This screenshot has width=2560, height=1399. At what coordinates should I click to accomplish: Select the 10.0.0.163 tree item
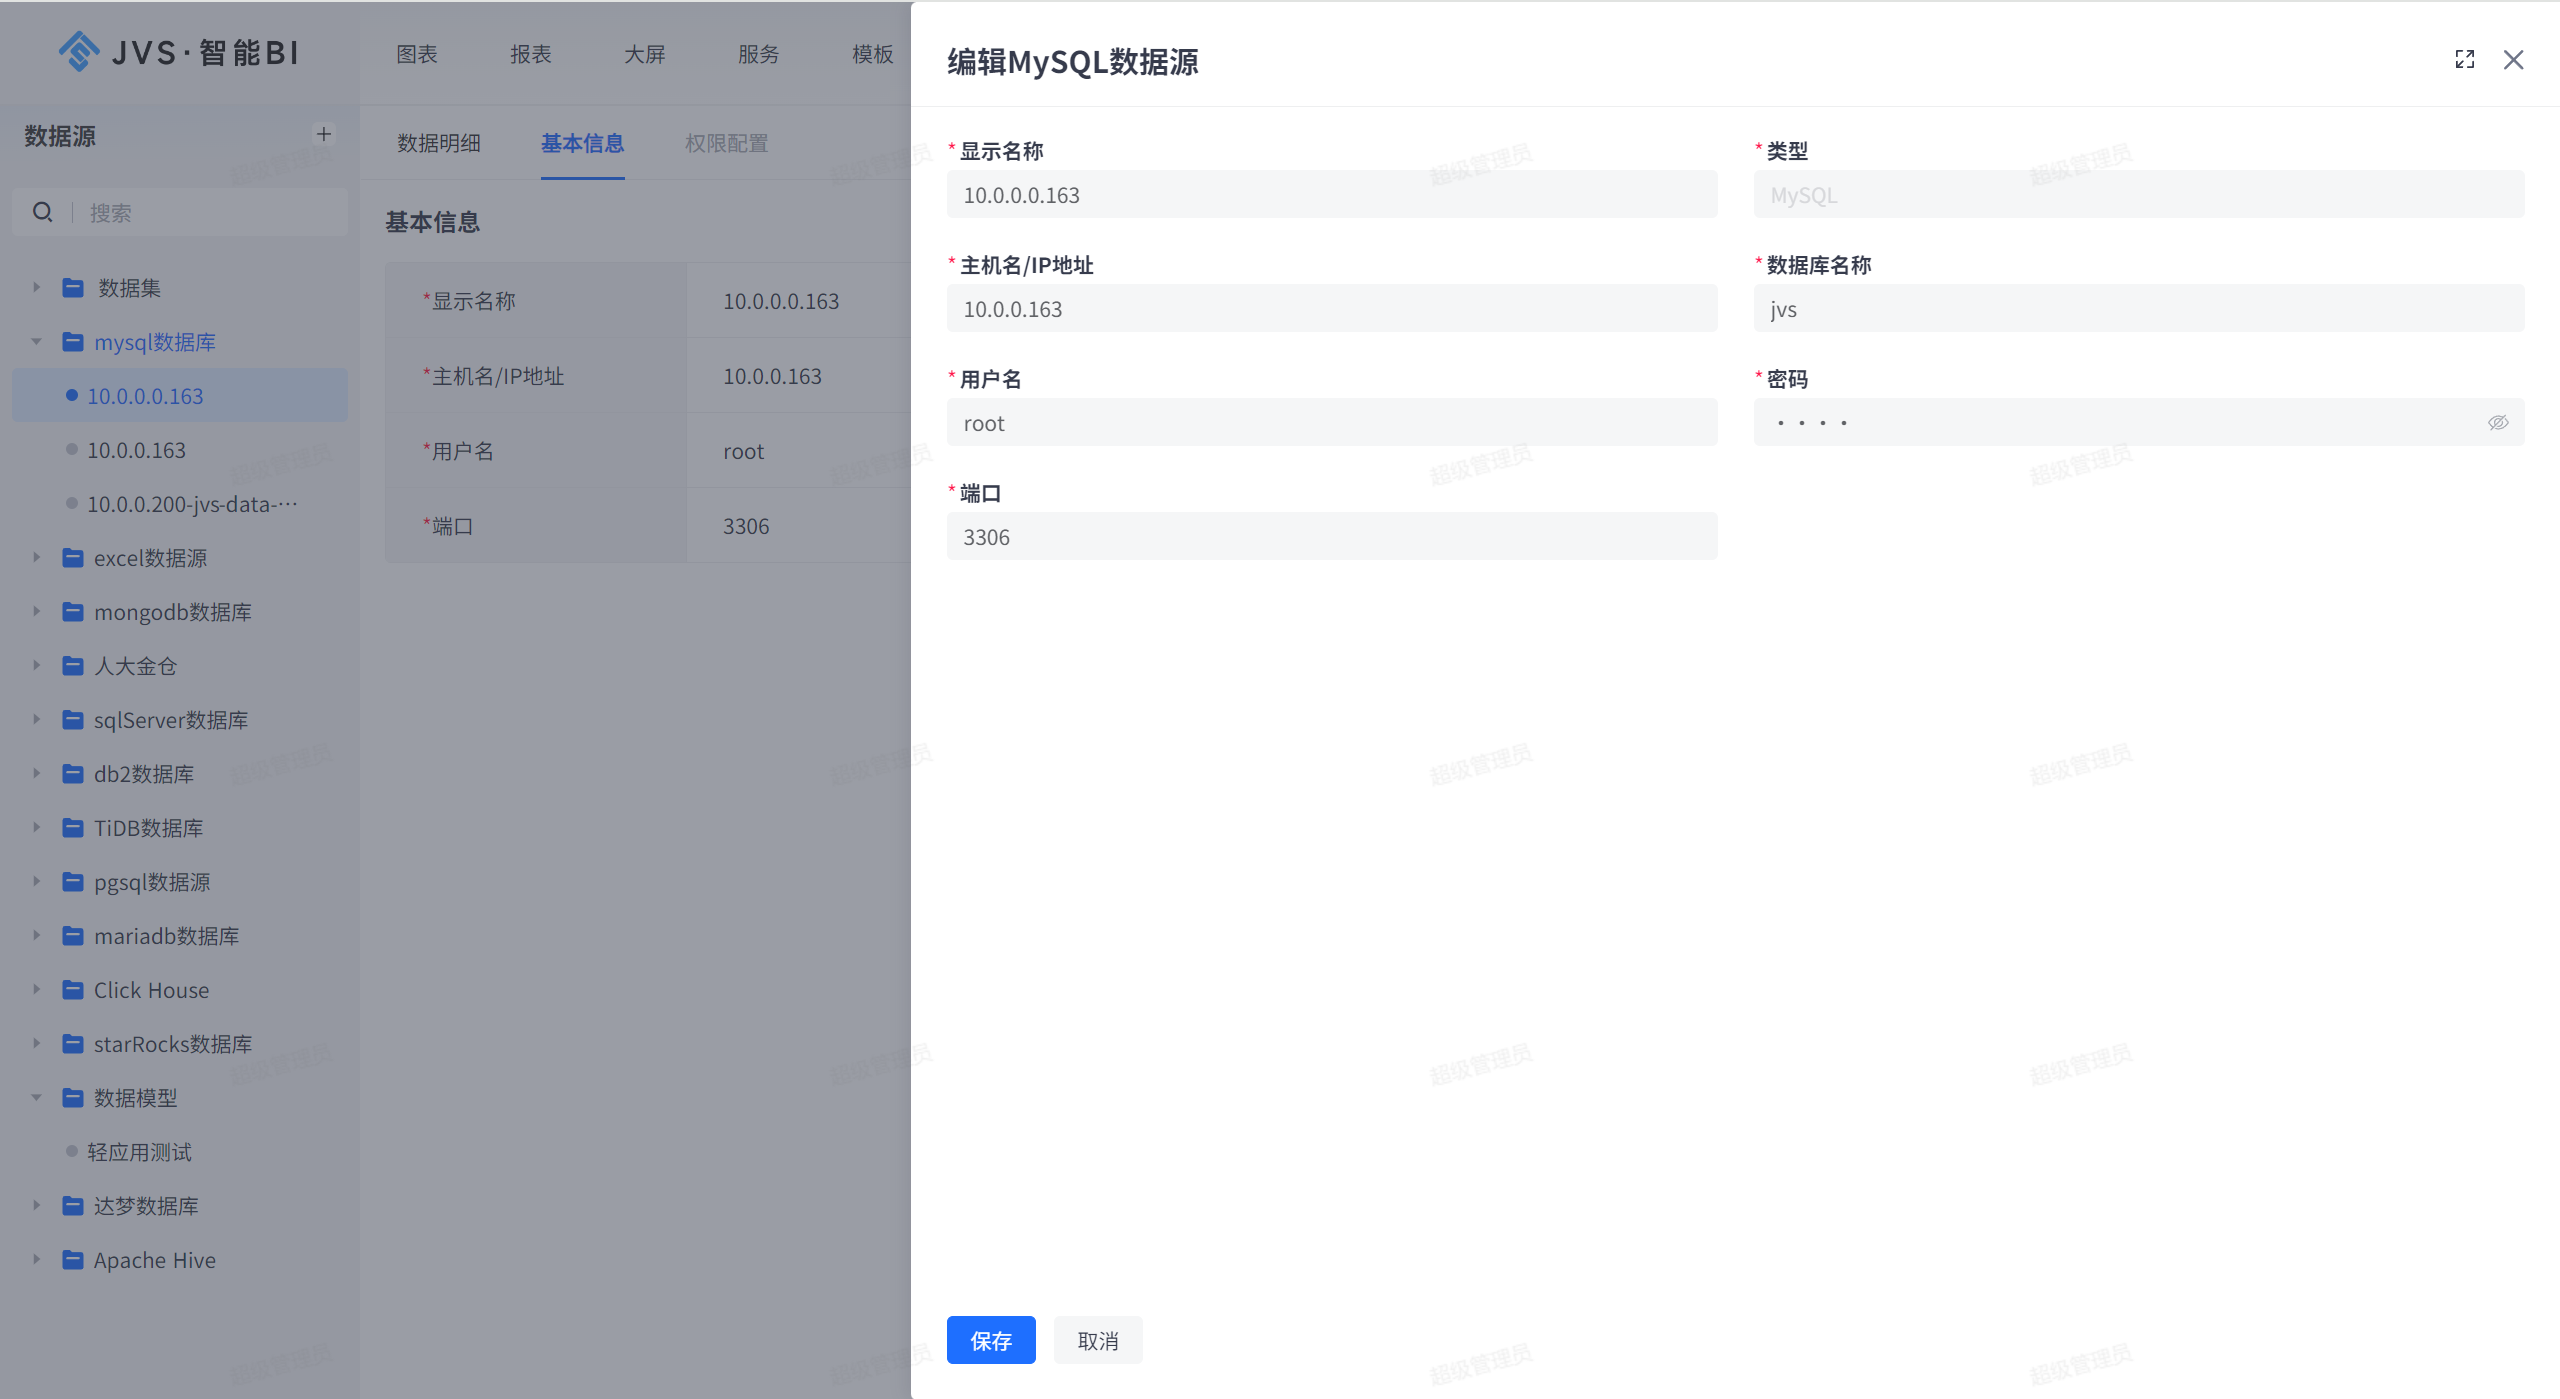(x=180, y=450)
